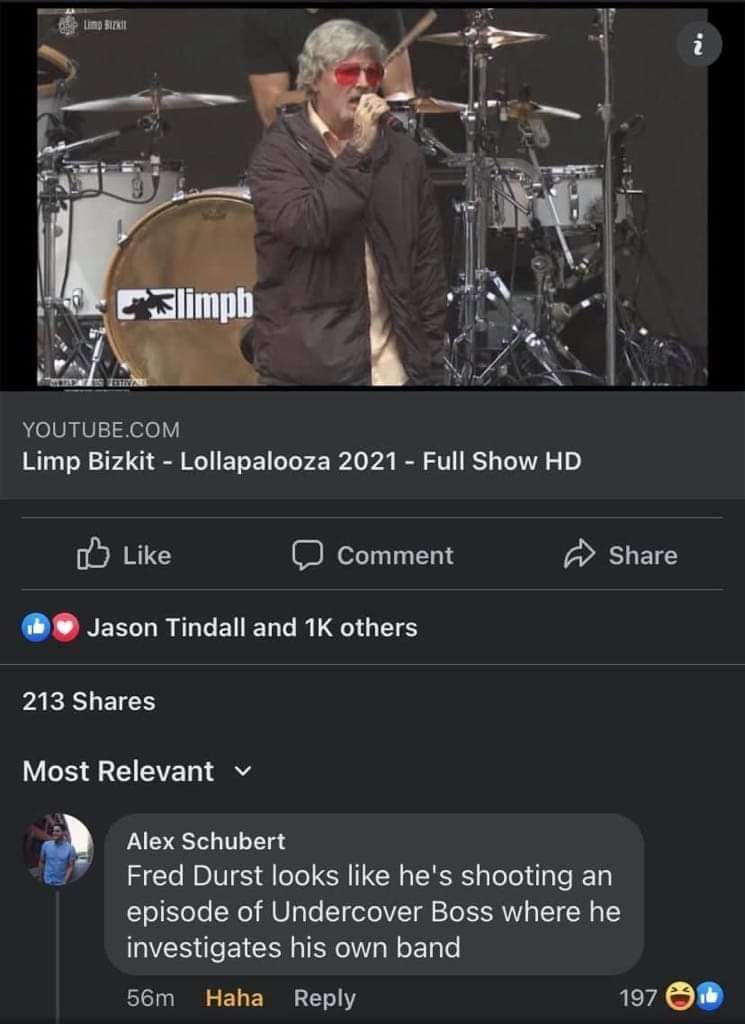Open the "Limp Bizkit - Lollapalooza 2021" title link

point(301,462)
